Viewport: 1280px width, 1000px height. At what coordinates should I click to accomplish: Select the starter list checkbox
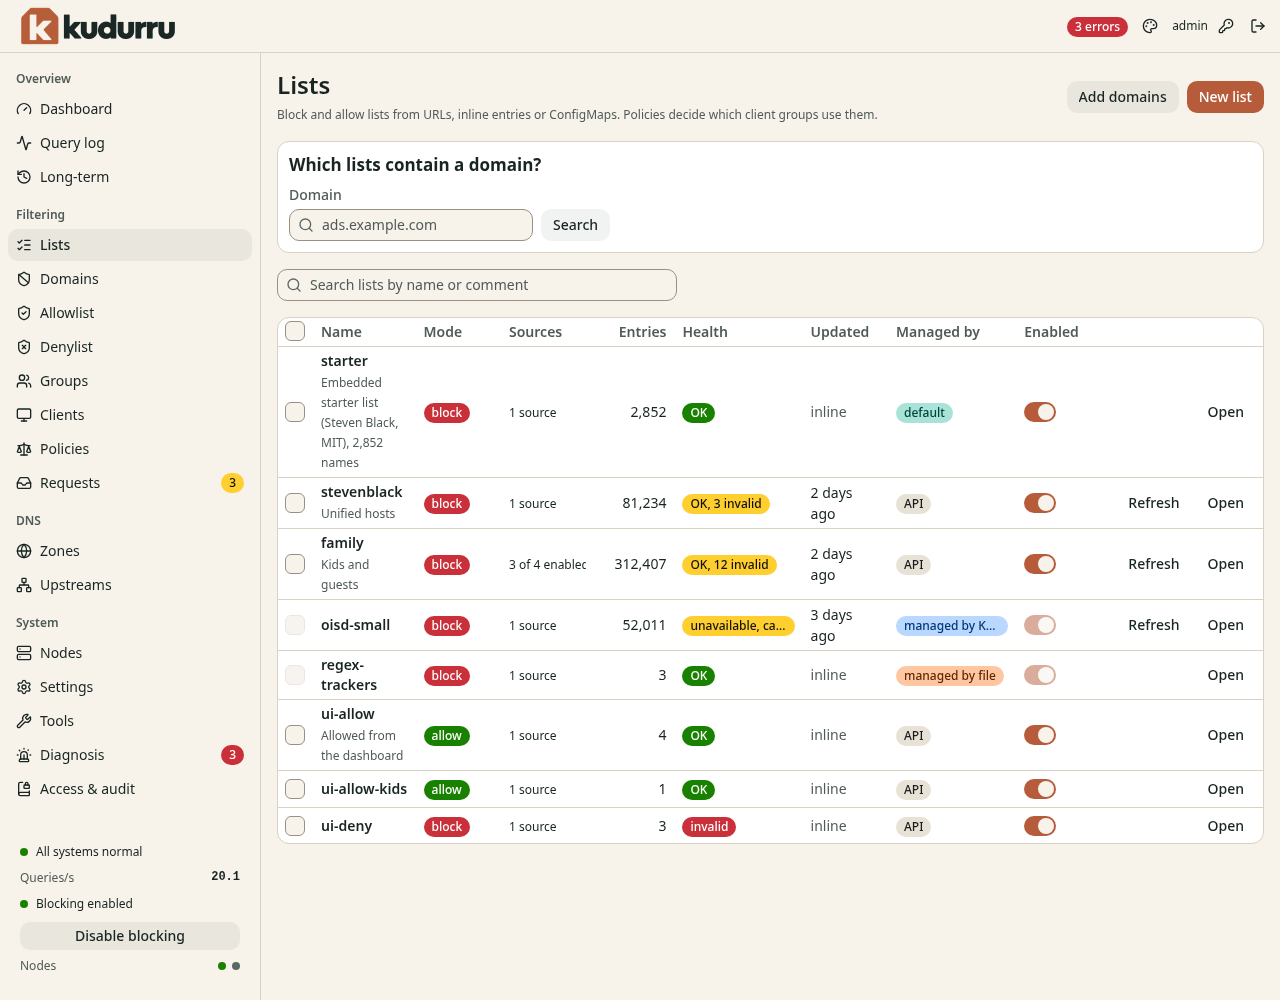(295, 412)
